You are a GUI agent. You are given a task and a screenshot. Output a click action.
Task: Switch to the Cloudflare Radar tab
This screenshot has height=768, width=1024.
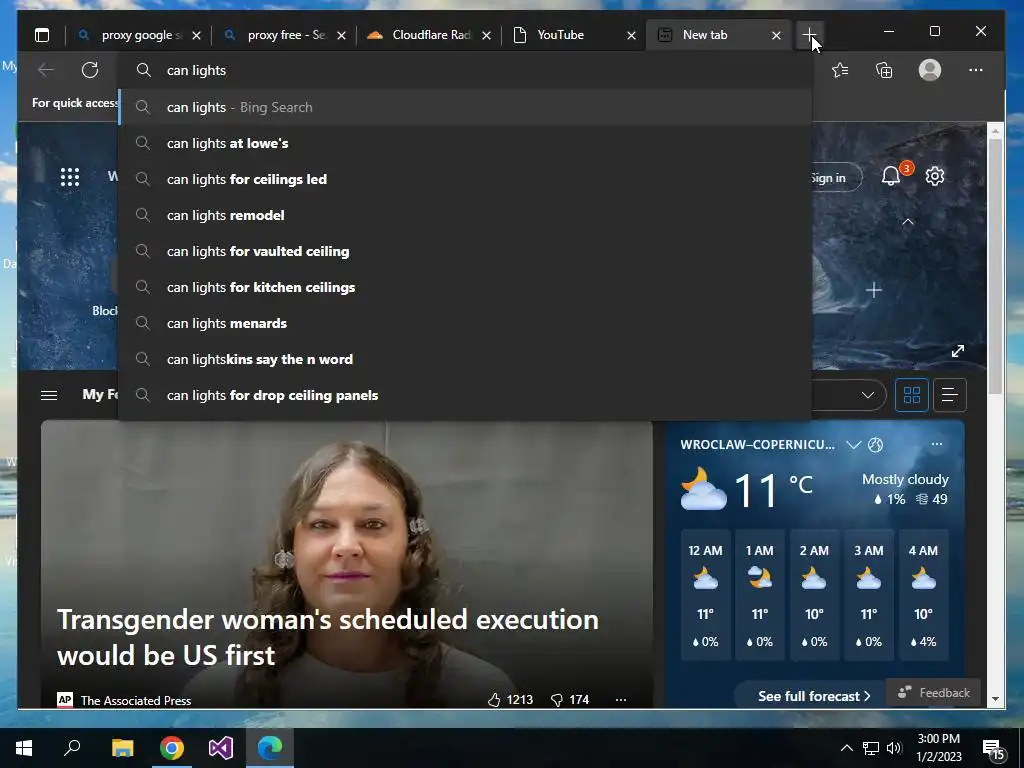(x=429, y=35)
